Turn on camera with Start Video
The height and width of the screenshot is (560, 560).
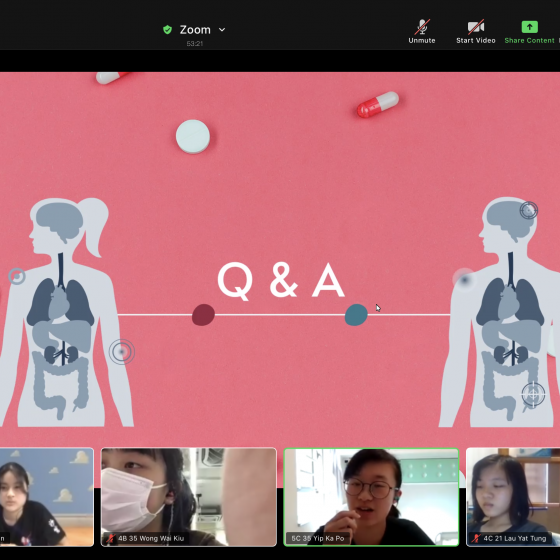pos(476,31)
